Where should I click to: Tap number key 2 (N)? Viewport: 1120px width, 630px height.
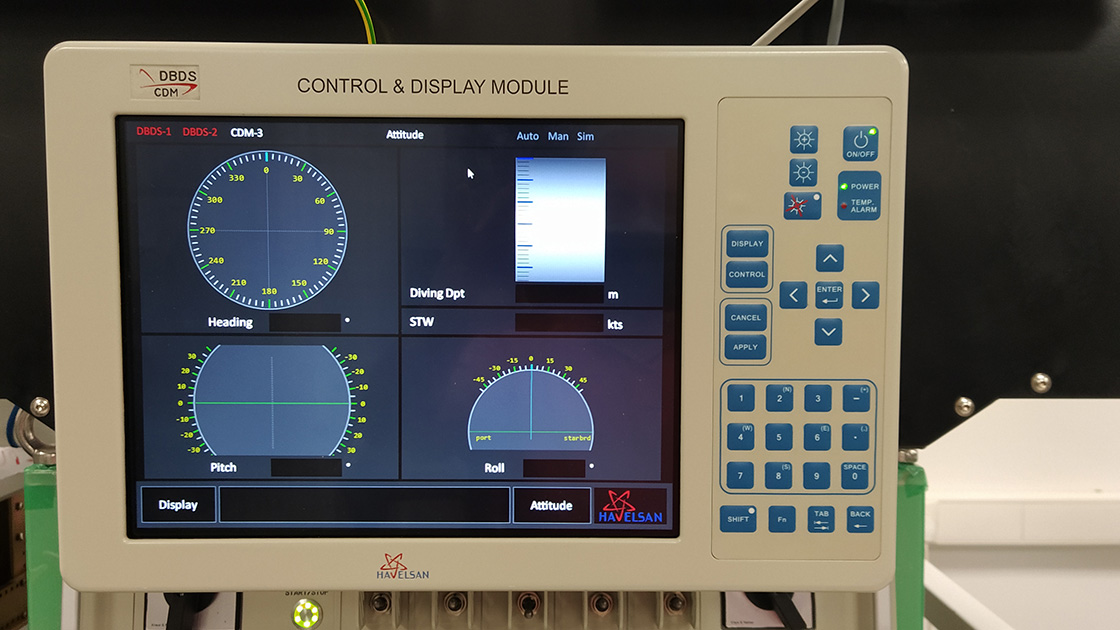pyautogui.click(x=779, y=398)
